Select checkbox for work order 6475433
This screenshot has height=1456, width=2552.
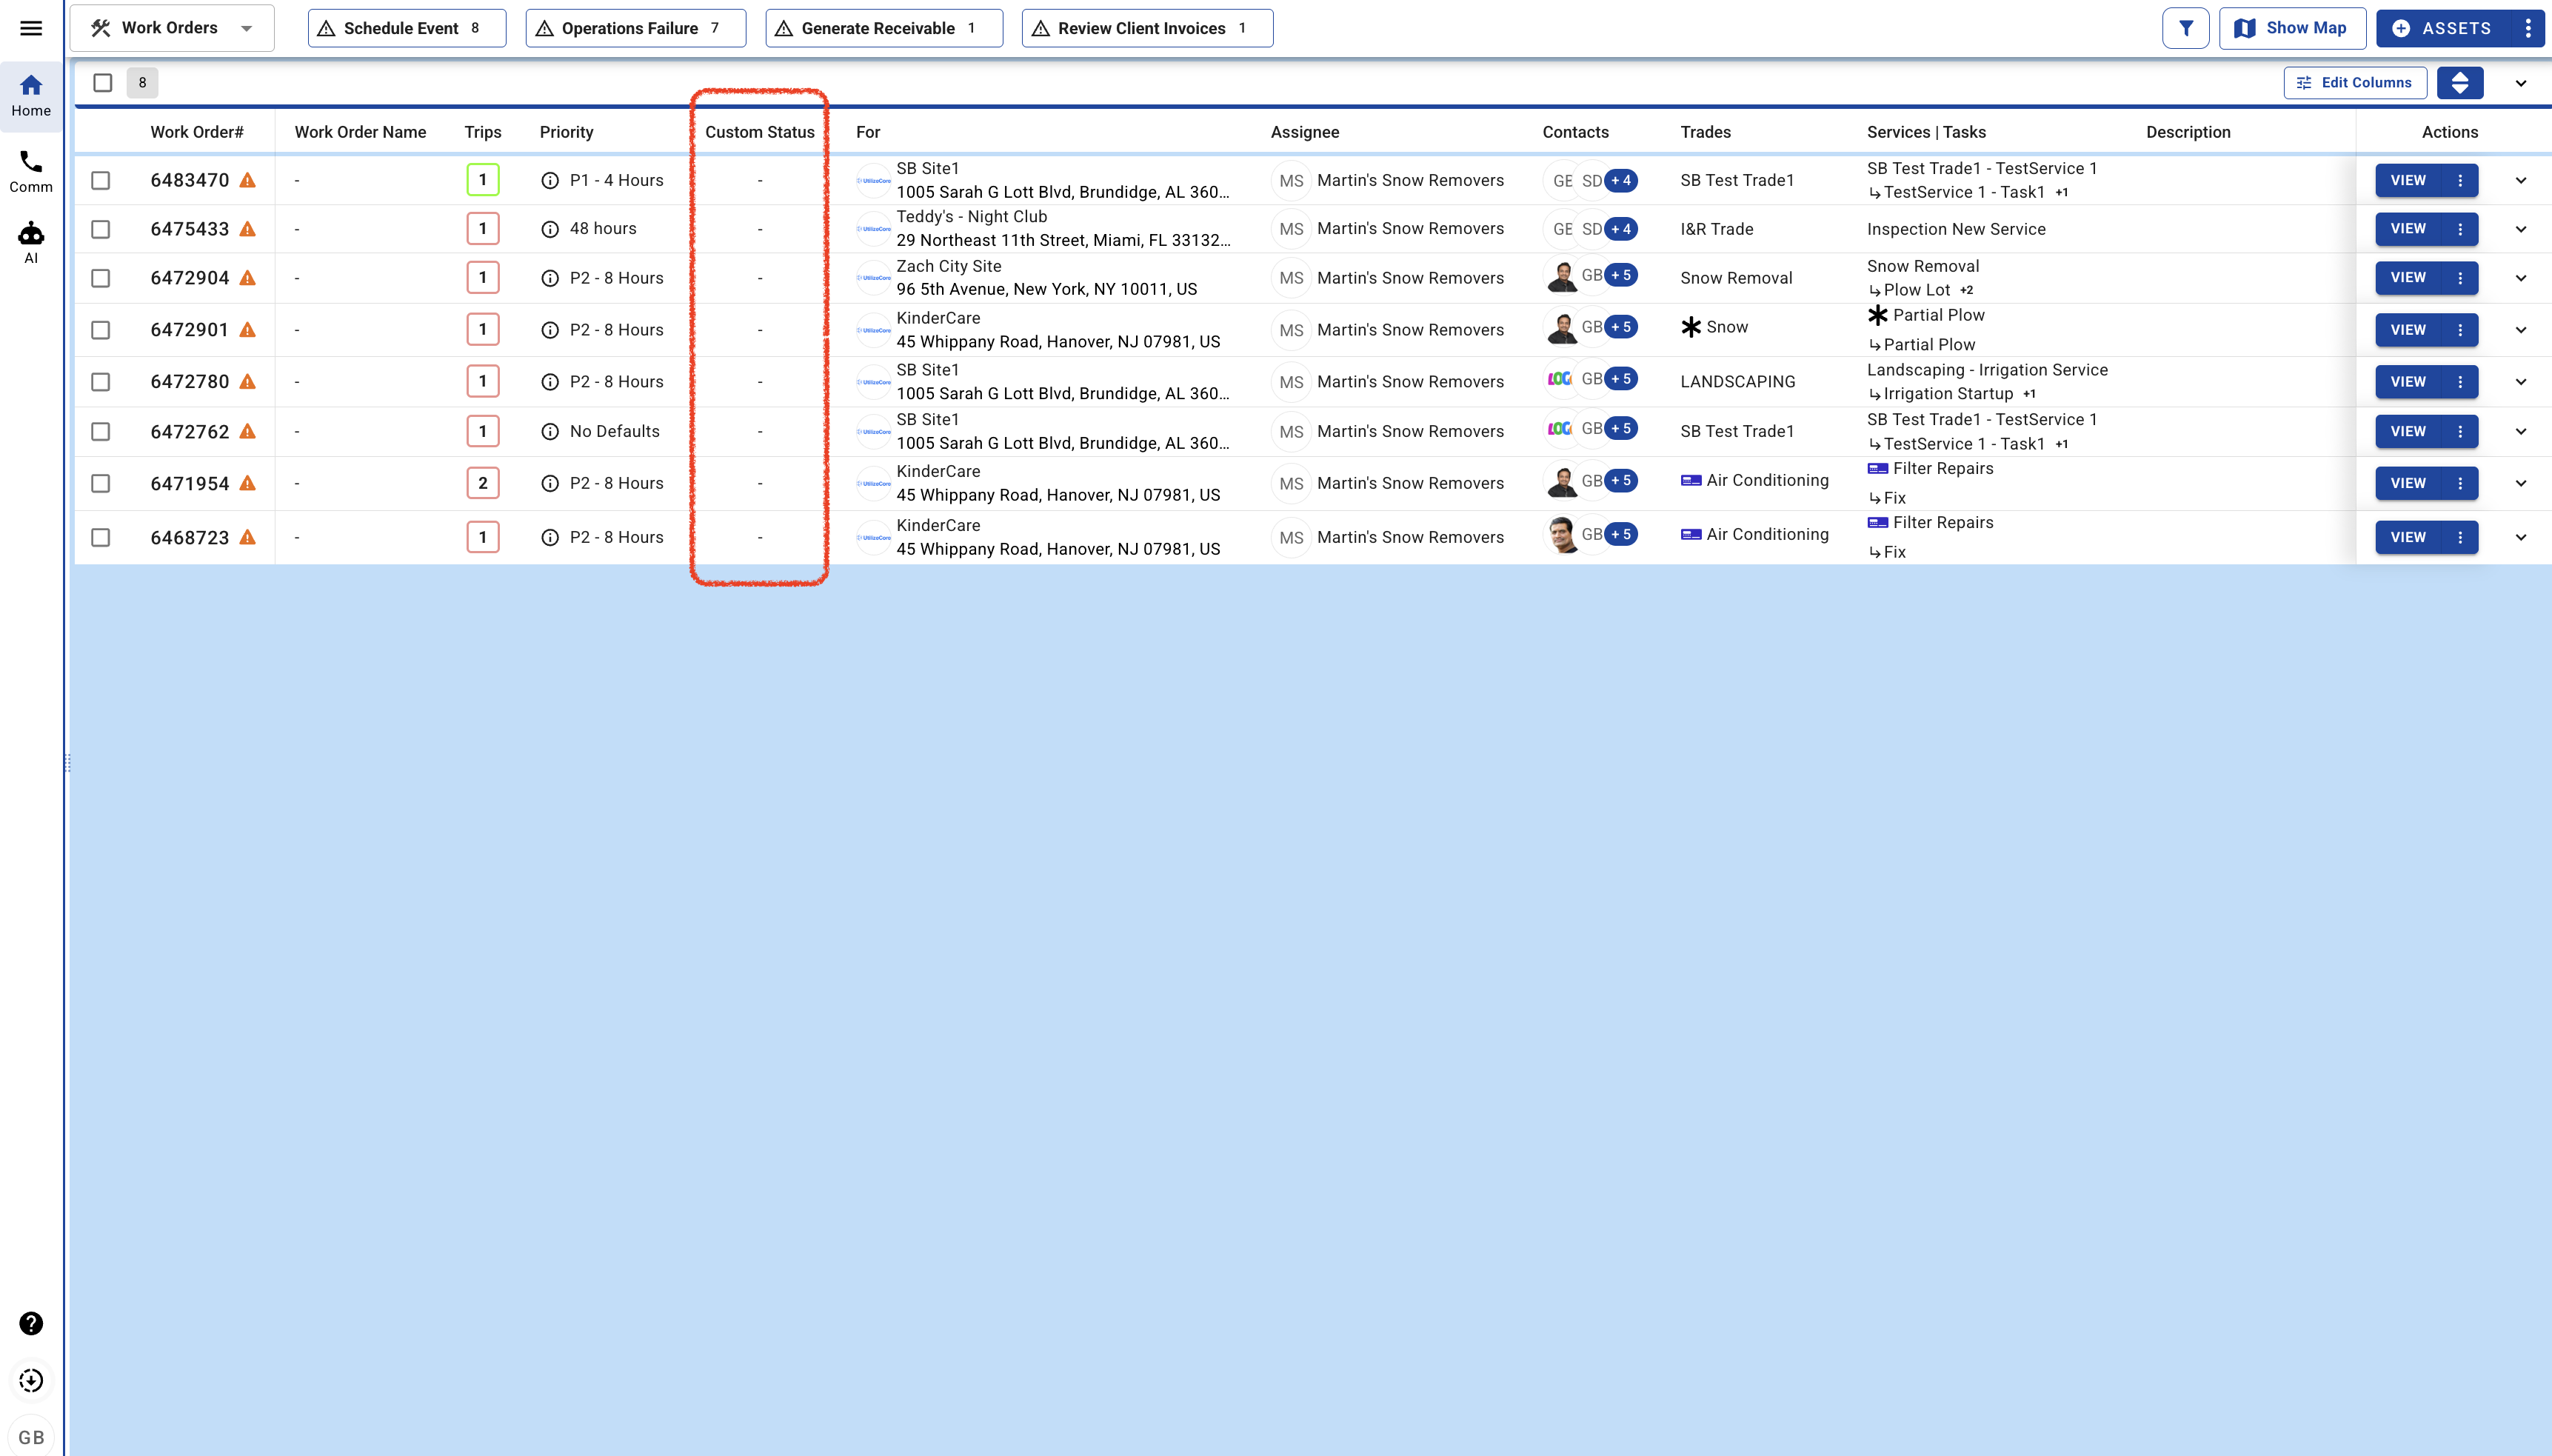coord(101,229)
